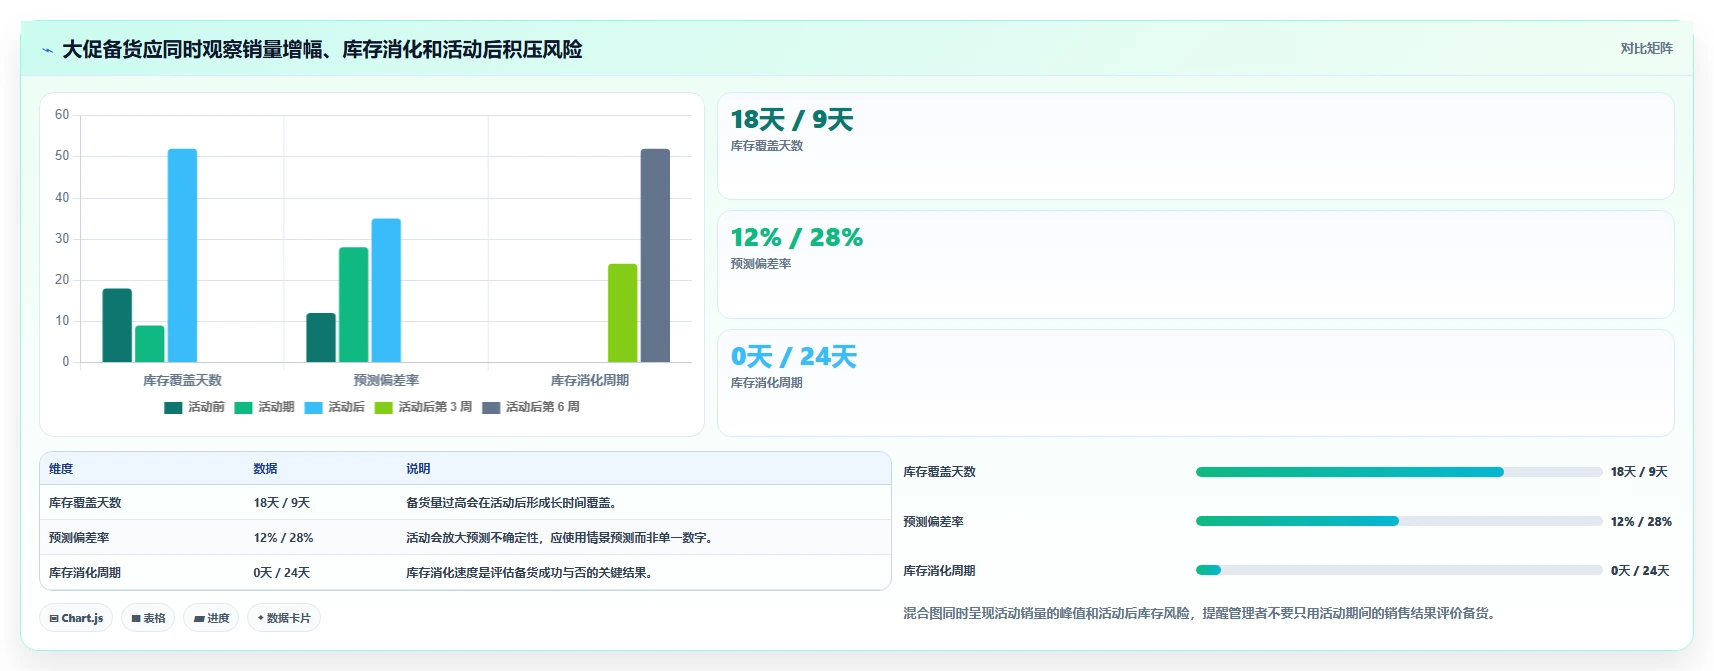Toggle the 活动期 legend item
Screen dimensions: 1714x671
coord(264,407)
